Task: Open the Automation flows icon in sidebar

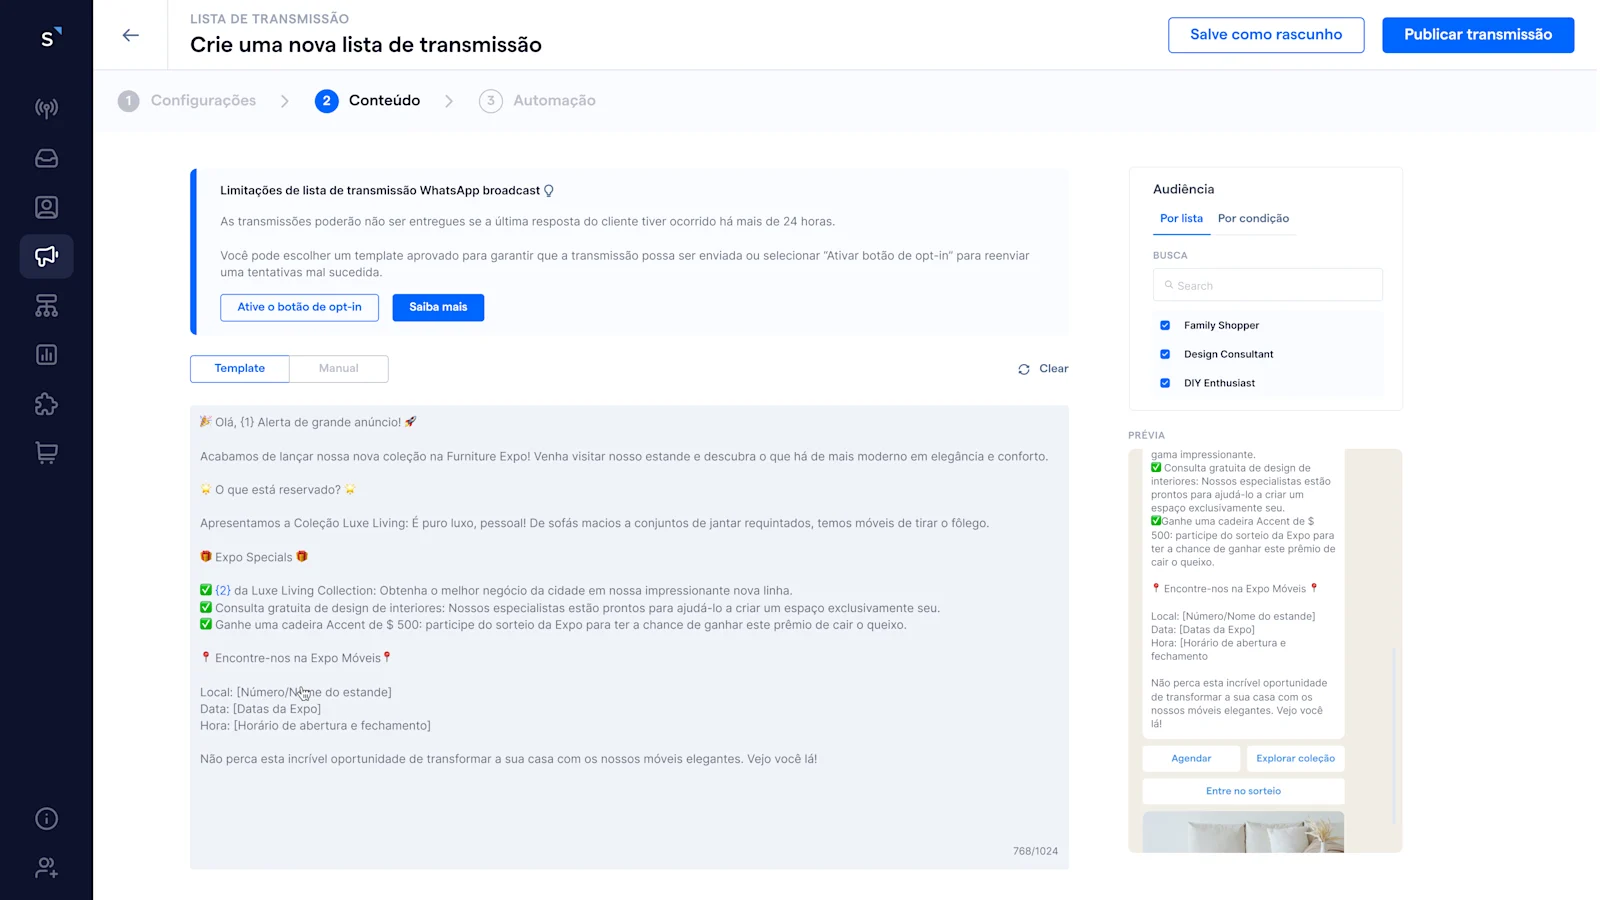Action: tap(46, 305)
